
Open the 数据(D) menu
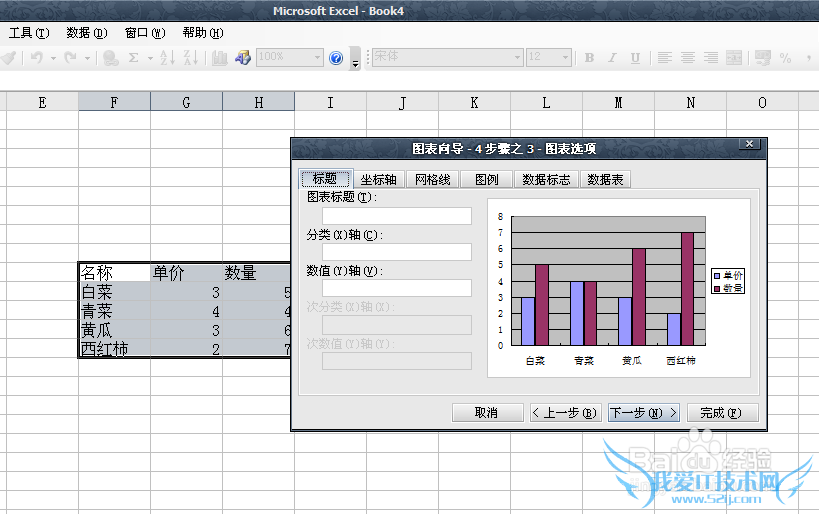click(x=87, y=33)
